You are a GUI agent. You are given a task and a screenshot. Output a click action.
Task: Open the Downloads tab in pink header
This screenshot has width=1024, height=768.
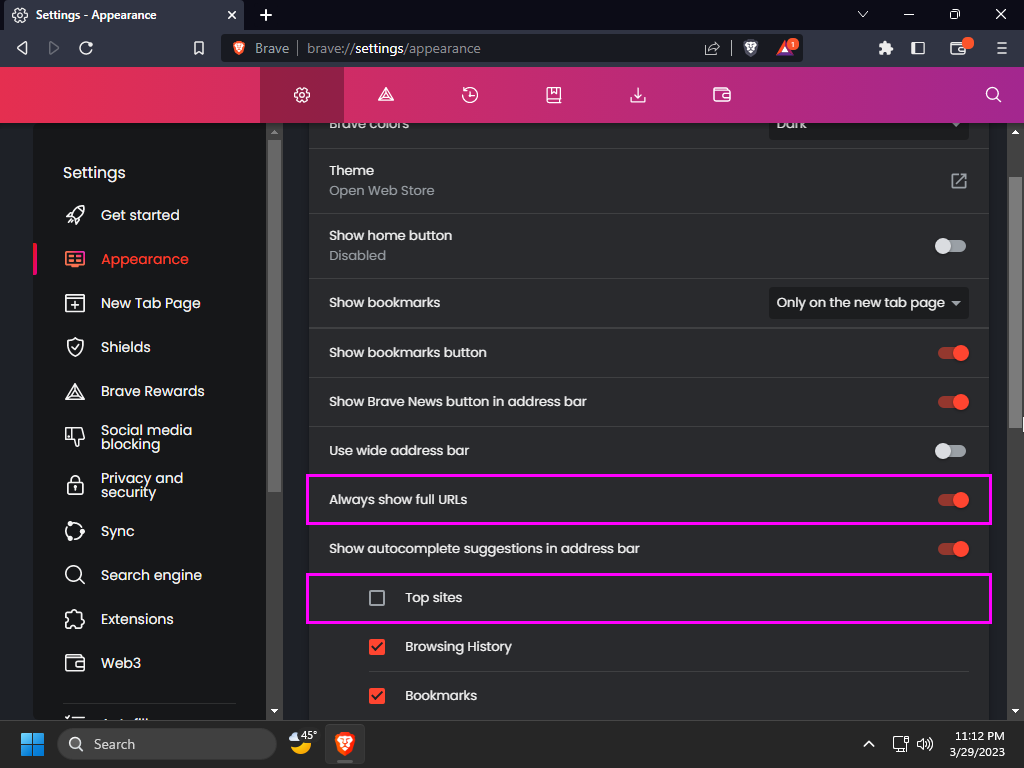pos(638,95)
